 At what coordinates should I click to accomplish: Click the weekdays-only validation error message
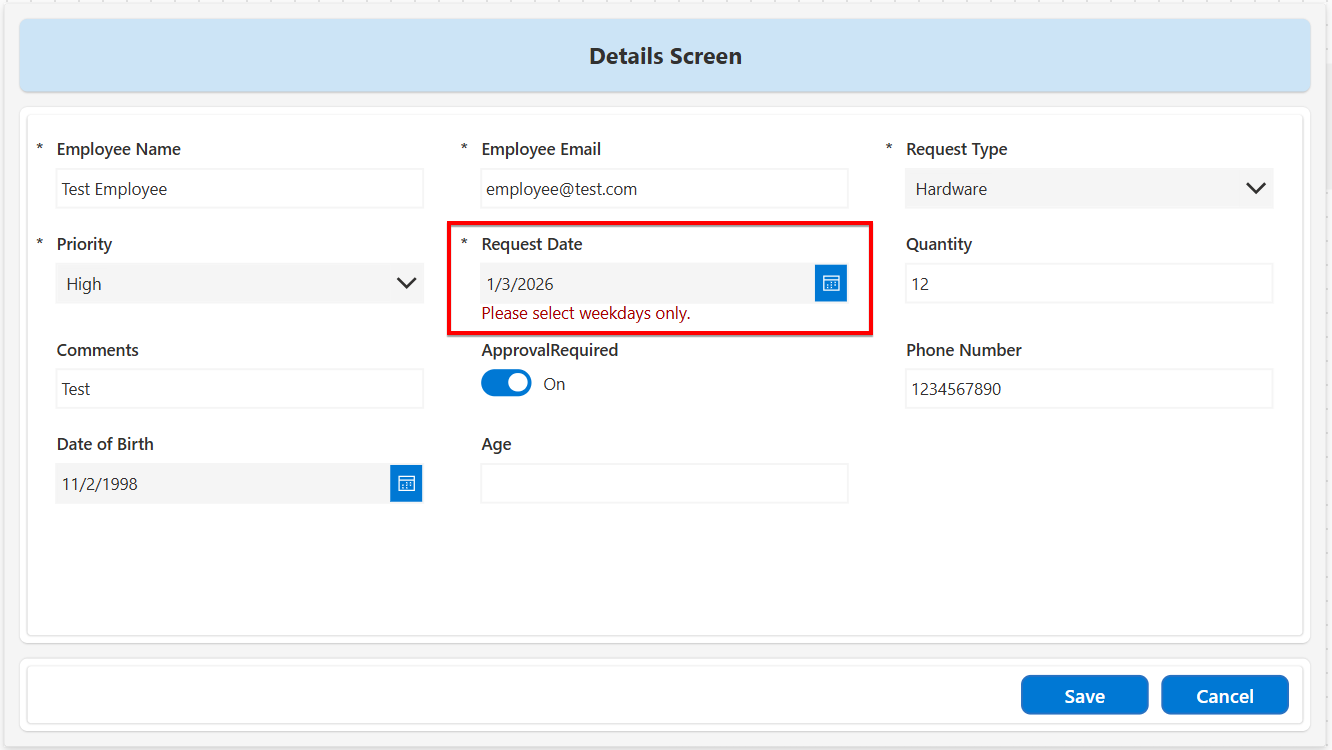586,314
